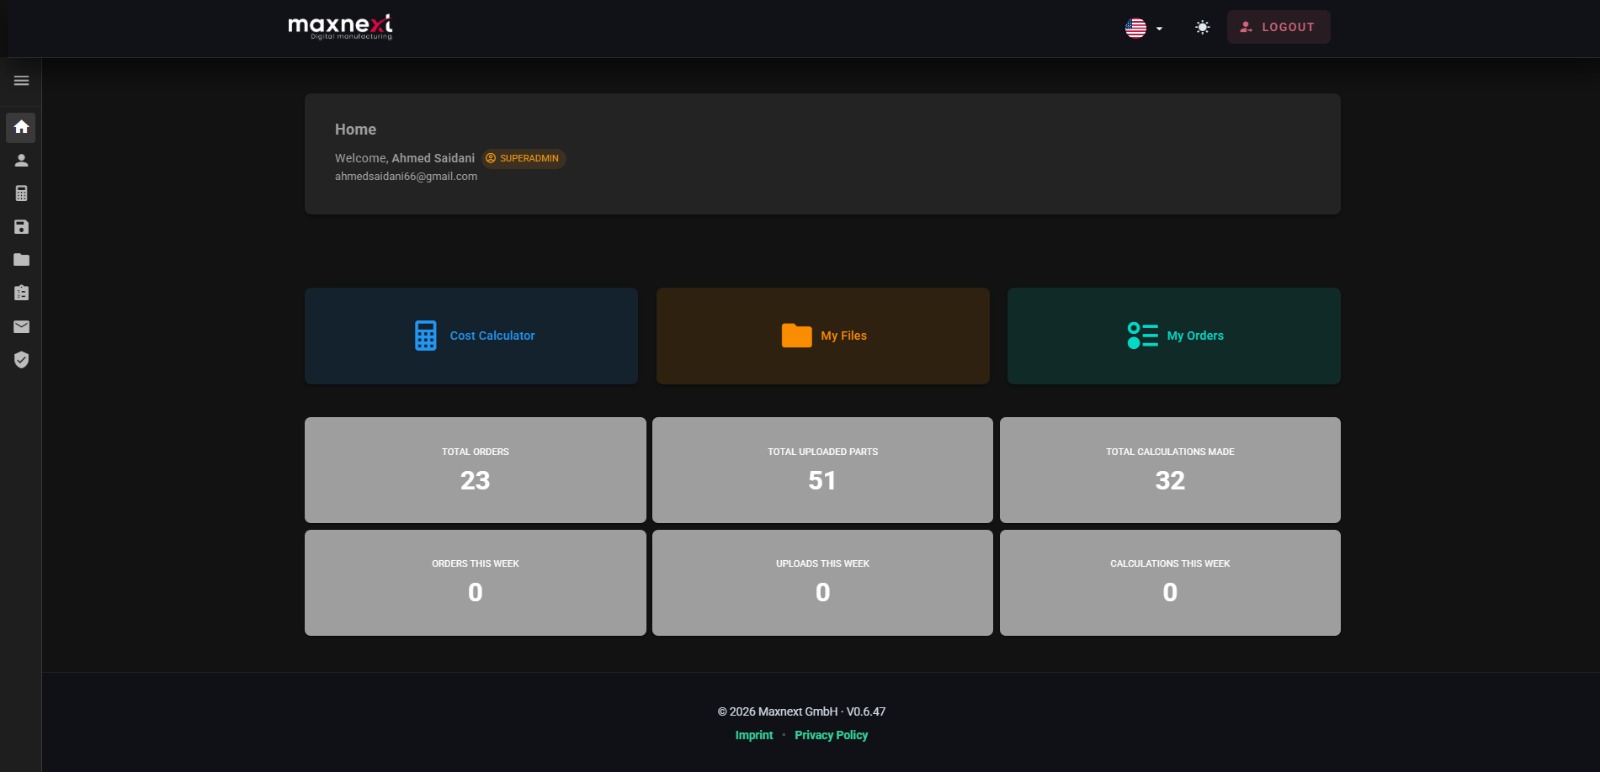Go to the My Orders card
The image size is (1600, 772).
[x=1173, y=336]
